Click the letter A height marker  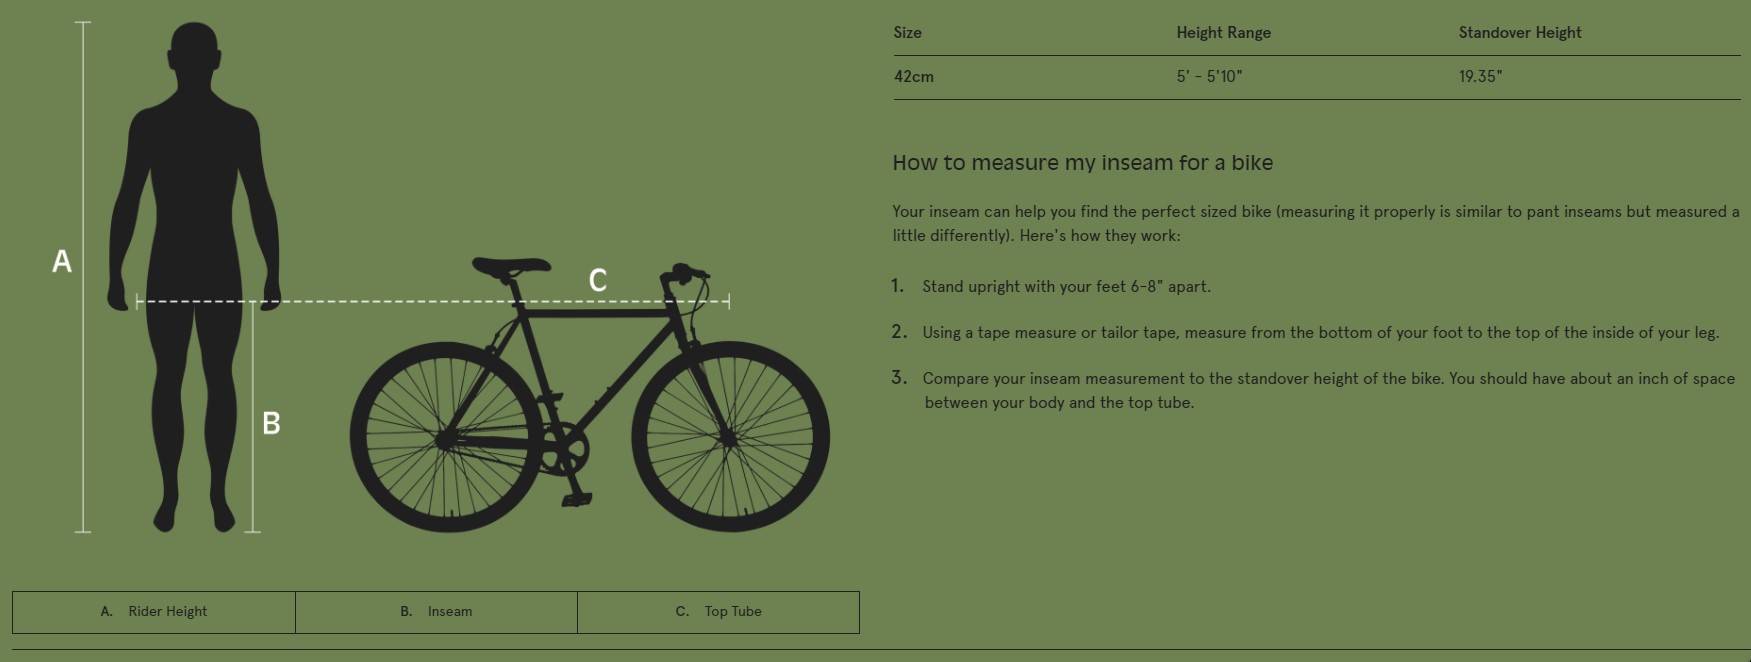tap(62, 262)
